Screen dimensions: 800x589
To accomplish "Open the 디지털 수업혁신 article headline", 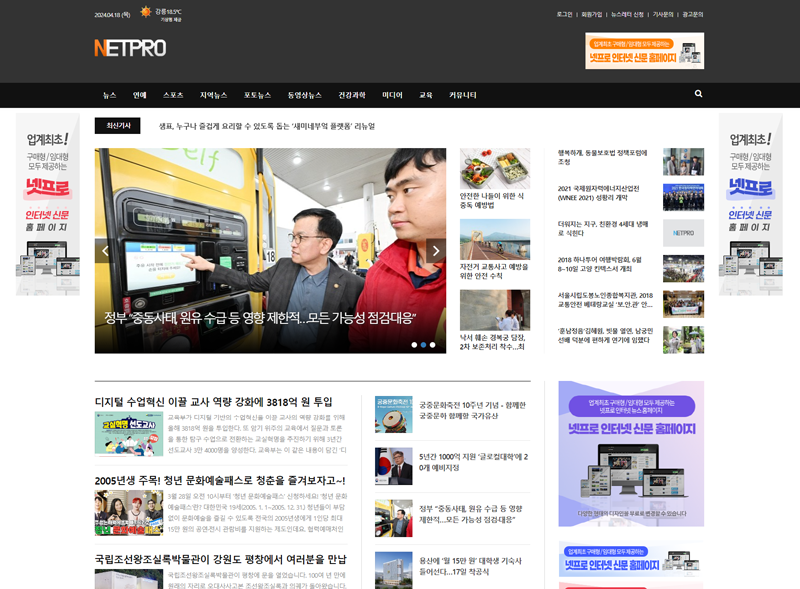I will [213, 401].
